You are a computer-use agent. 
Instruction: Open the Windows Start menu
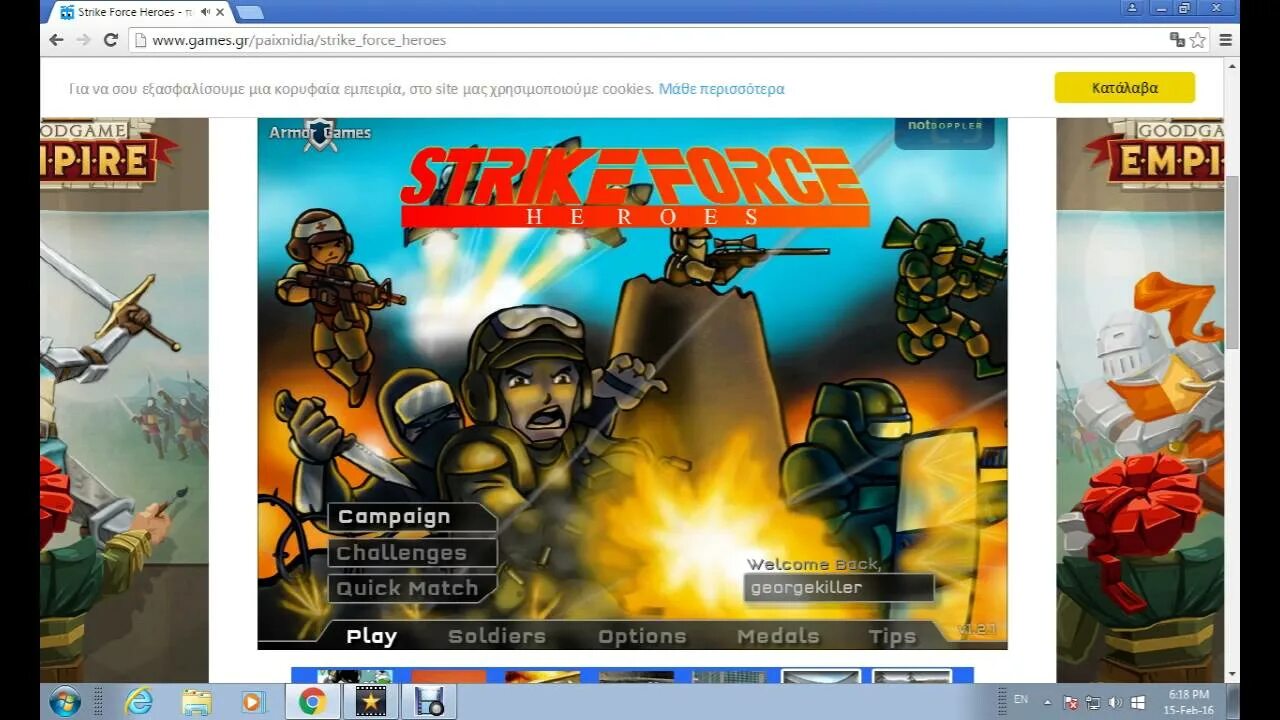pos(65,702)
